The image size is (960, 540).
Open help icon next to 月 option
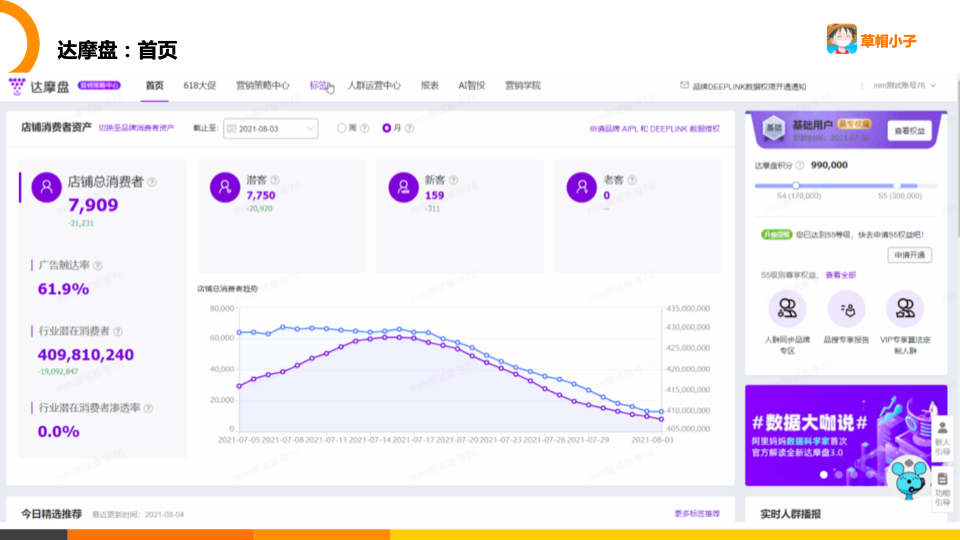(410, 128)
